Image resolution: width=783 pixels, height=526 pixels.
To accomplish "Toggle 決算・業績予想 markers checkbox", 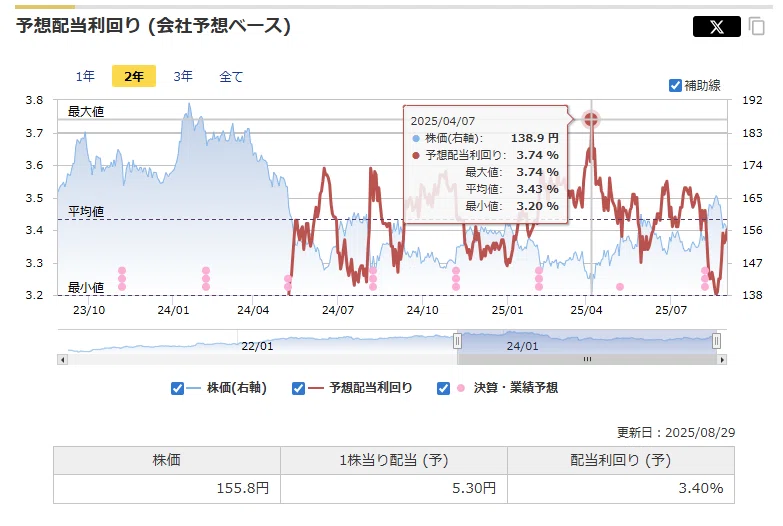I will coord(443,388).
